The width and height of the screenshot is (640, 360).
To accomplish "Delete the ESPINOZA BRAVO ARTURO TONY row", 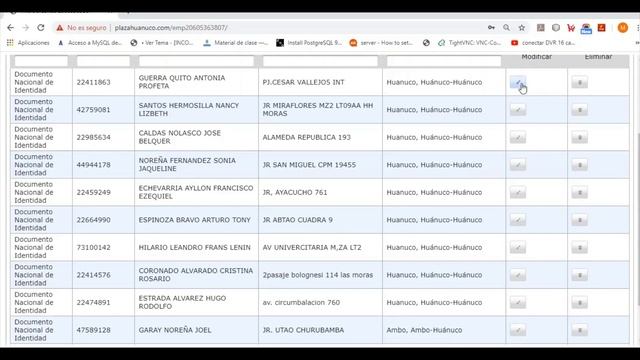I will [579, 220].
